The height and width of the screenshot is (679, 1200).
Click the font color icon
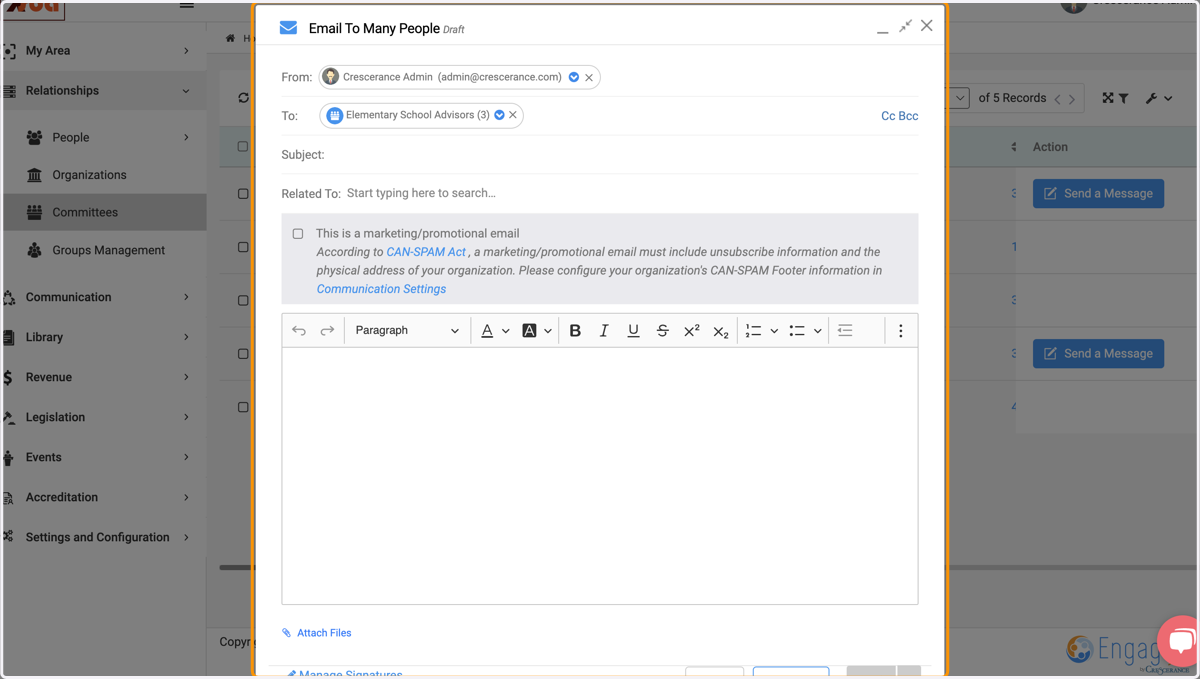tap(487, 330)
